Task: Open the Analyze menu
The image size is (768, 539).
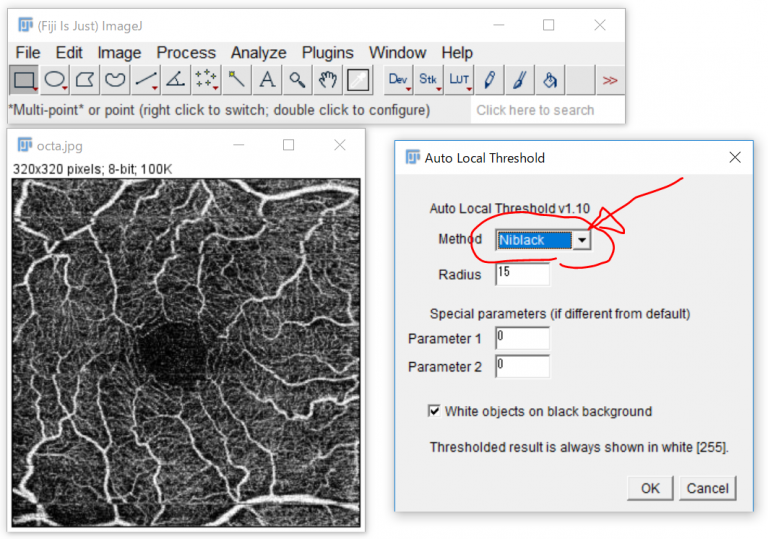Action: click(259, 52)
